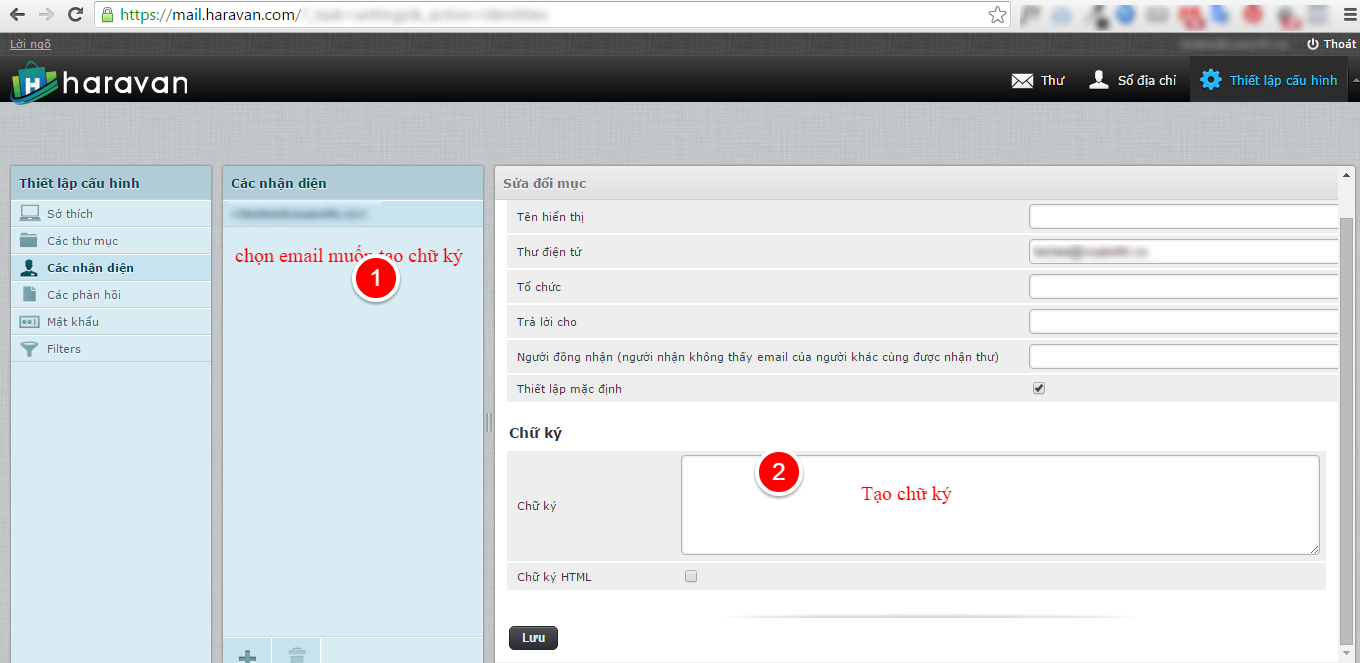Select Filters settings item

pyautogui.click(x=112, y=349)
